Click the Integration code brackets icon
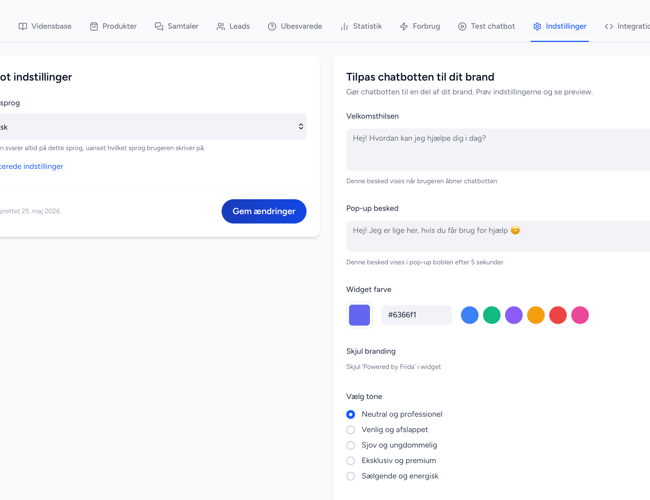This screenshot has width=650, height=500. coord(609,26)
